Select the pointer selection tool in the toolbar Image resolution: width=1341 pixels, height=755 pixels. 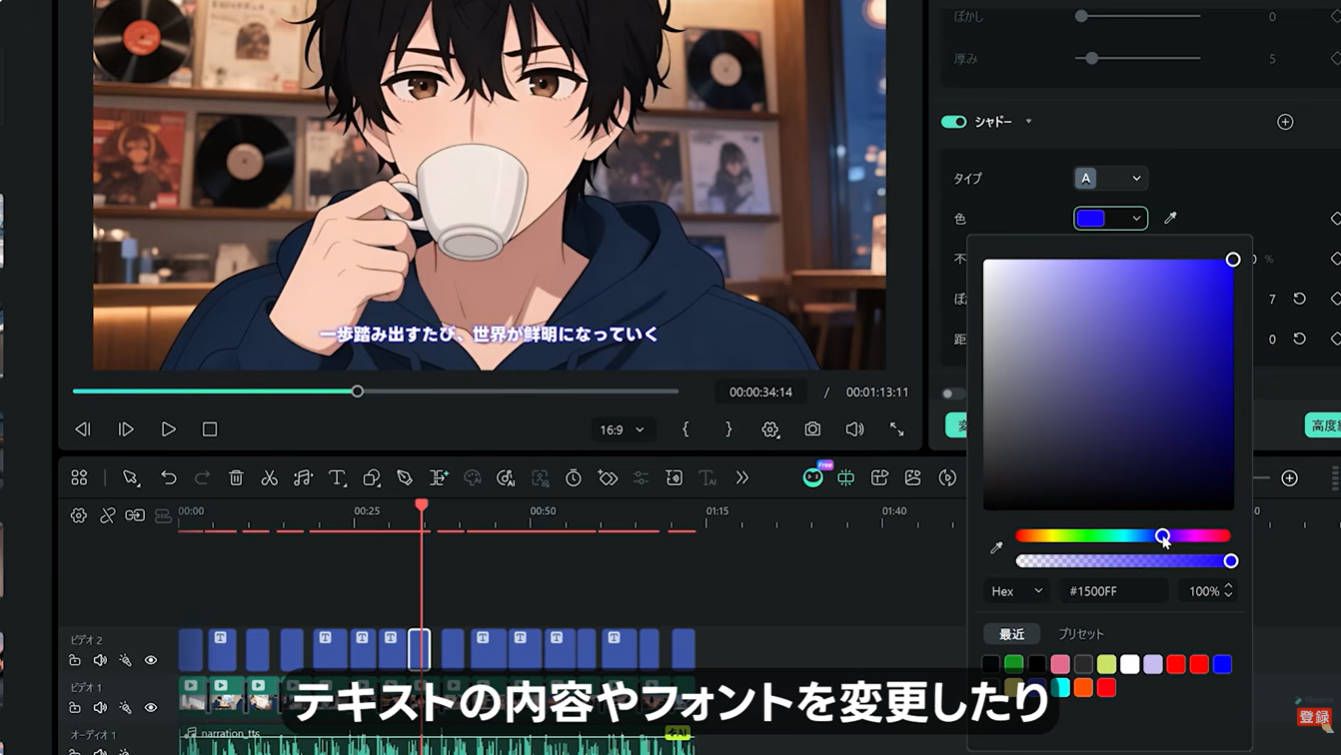131,478
